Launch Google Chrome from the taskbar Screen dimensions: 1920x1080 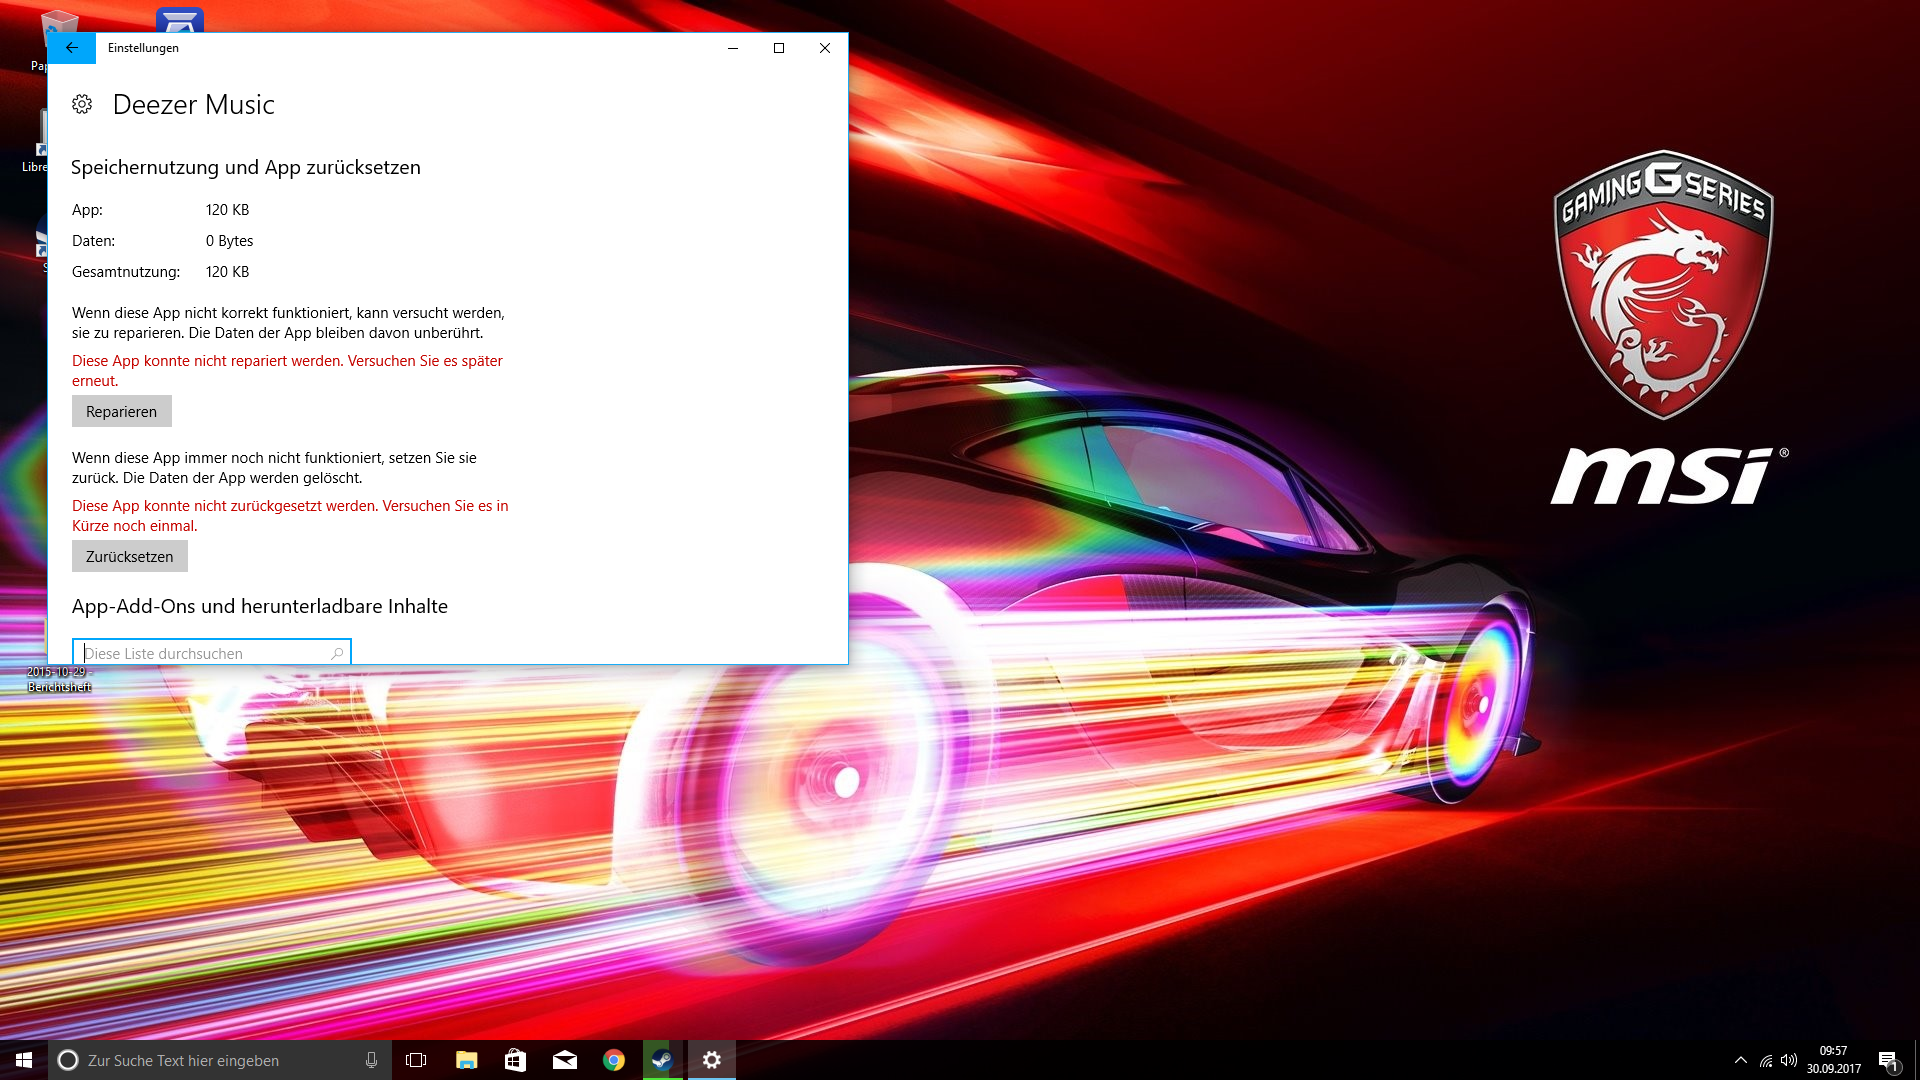pos(614,1060)
